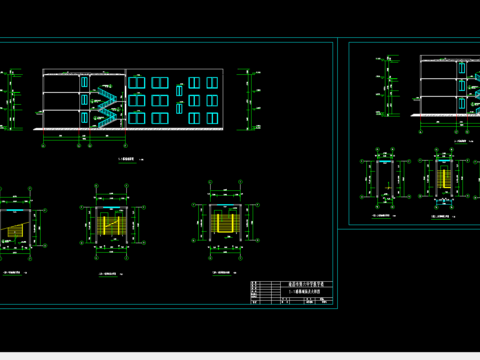480x360 pixels.
Task: Click the rightmost grid axis bubble below the large section
Action: [125, 146]
